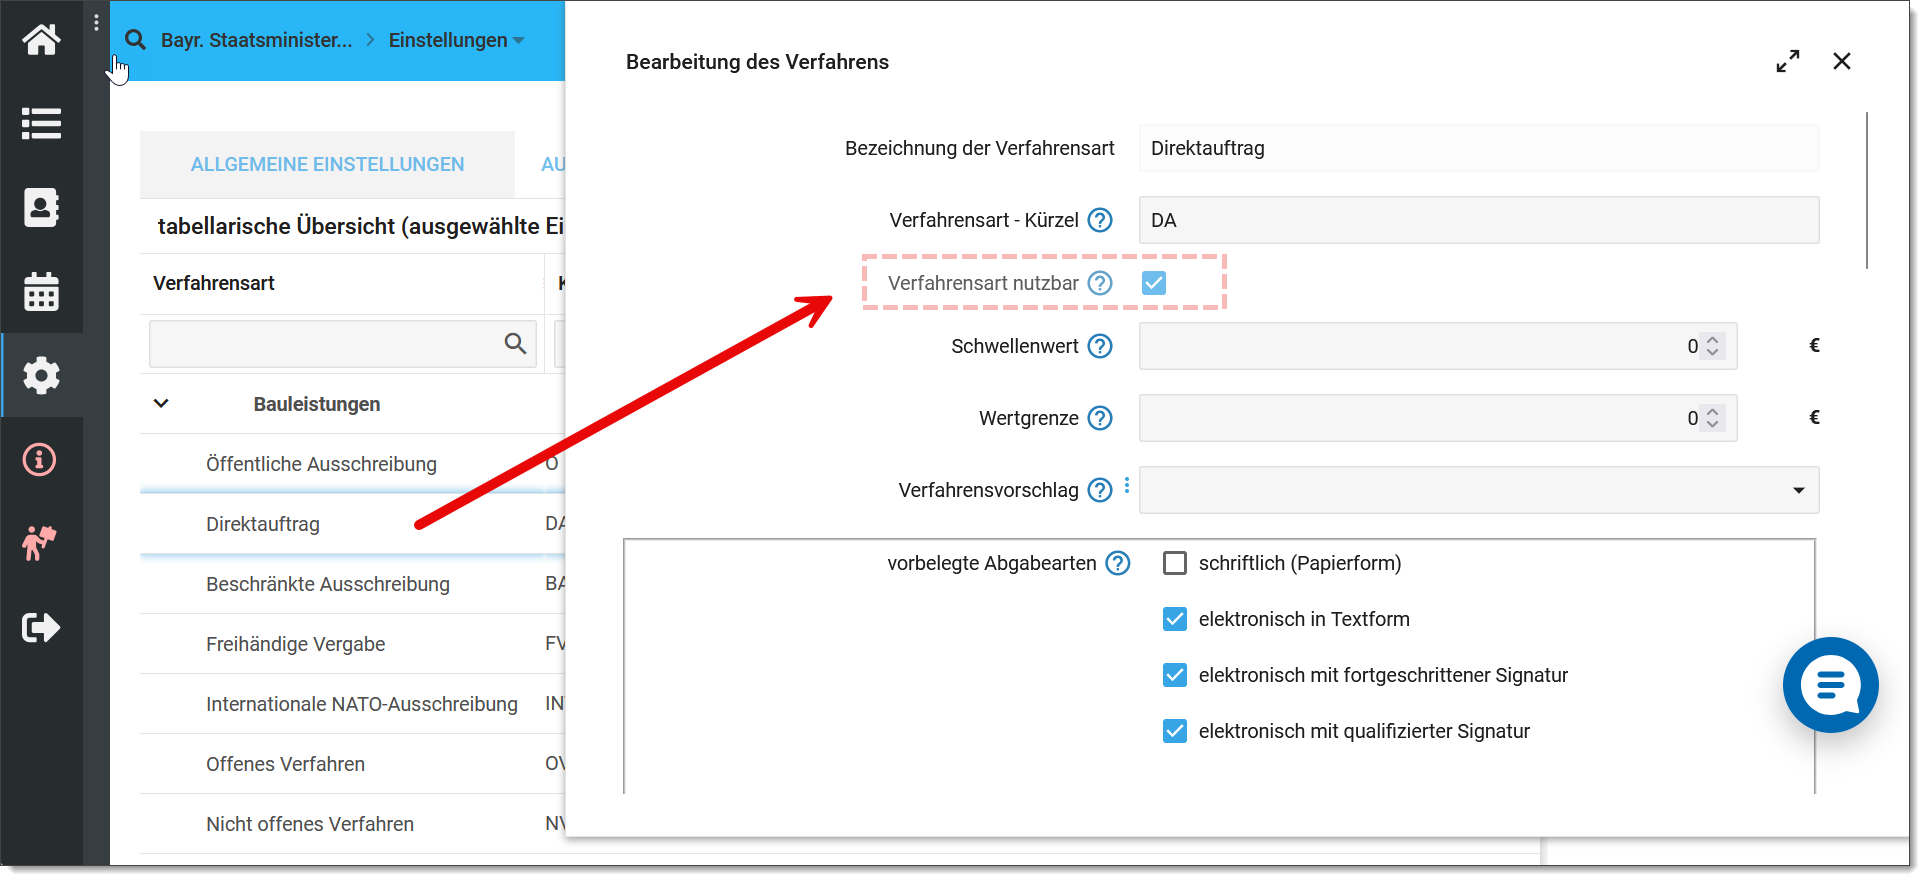The image size is (1925, 881).
Task: Switch to Allgemeine Einstellungen tab
Action: 327,164
